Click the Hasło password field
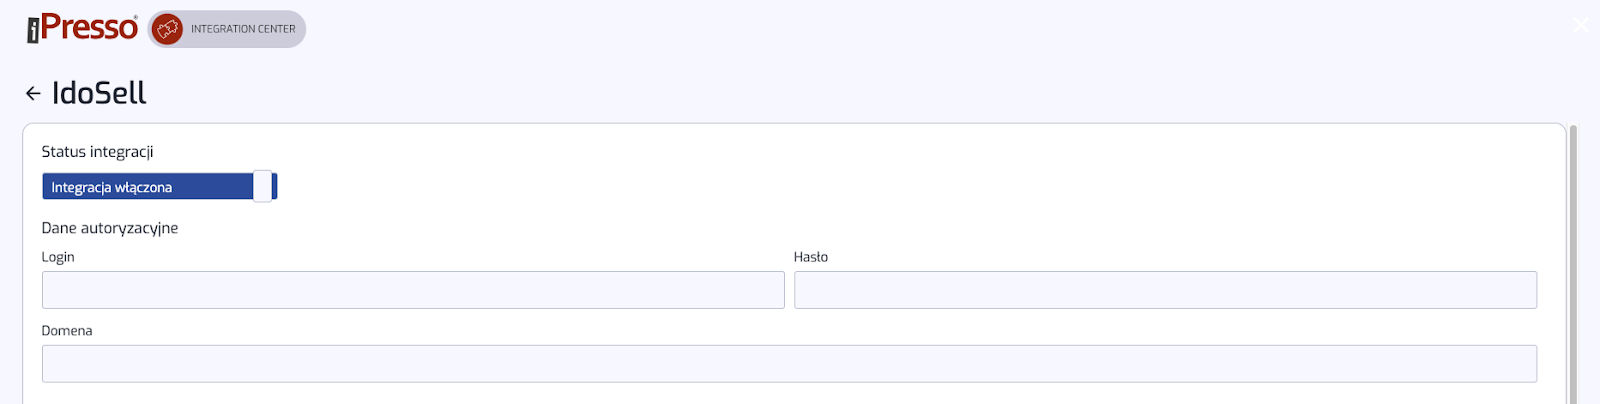The width and height of the screenshot is (1600, 404). [x=1165, y=290]
